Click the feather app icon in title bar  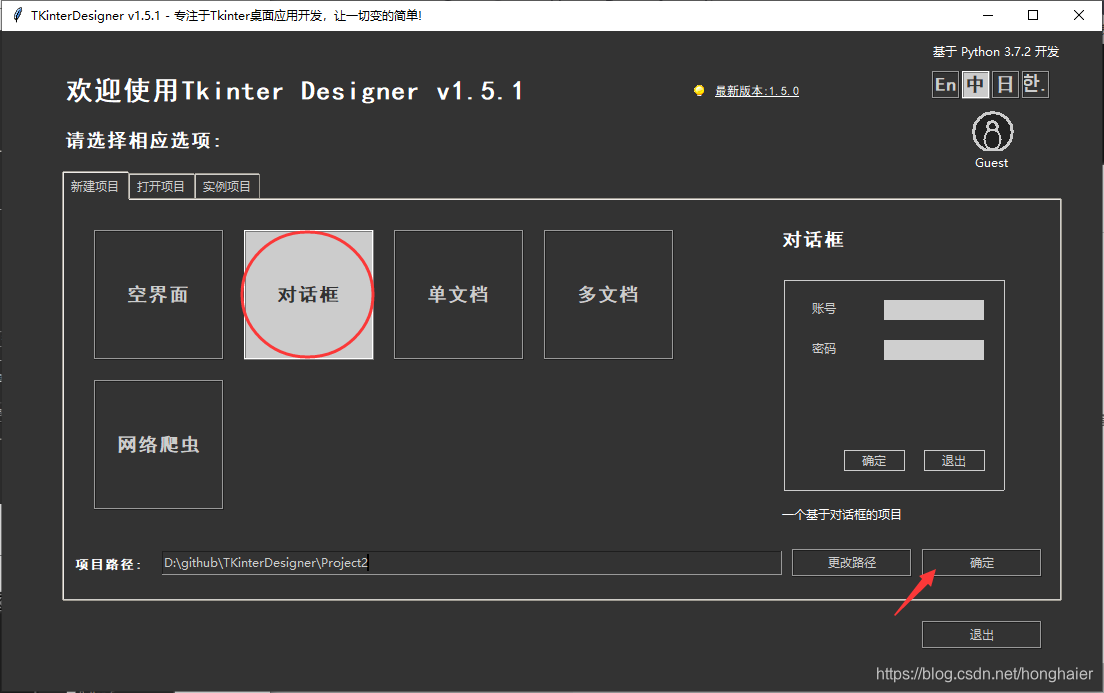click(x=18, y=15)
